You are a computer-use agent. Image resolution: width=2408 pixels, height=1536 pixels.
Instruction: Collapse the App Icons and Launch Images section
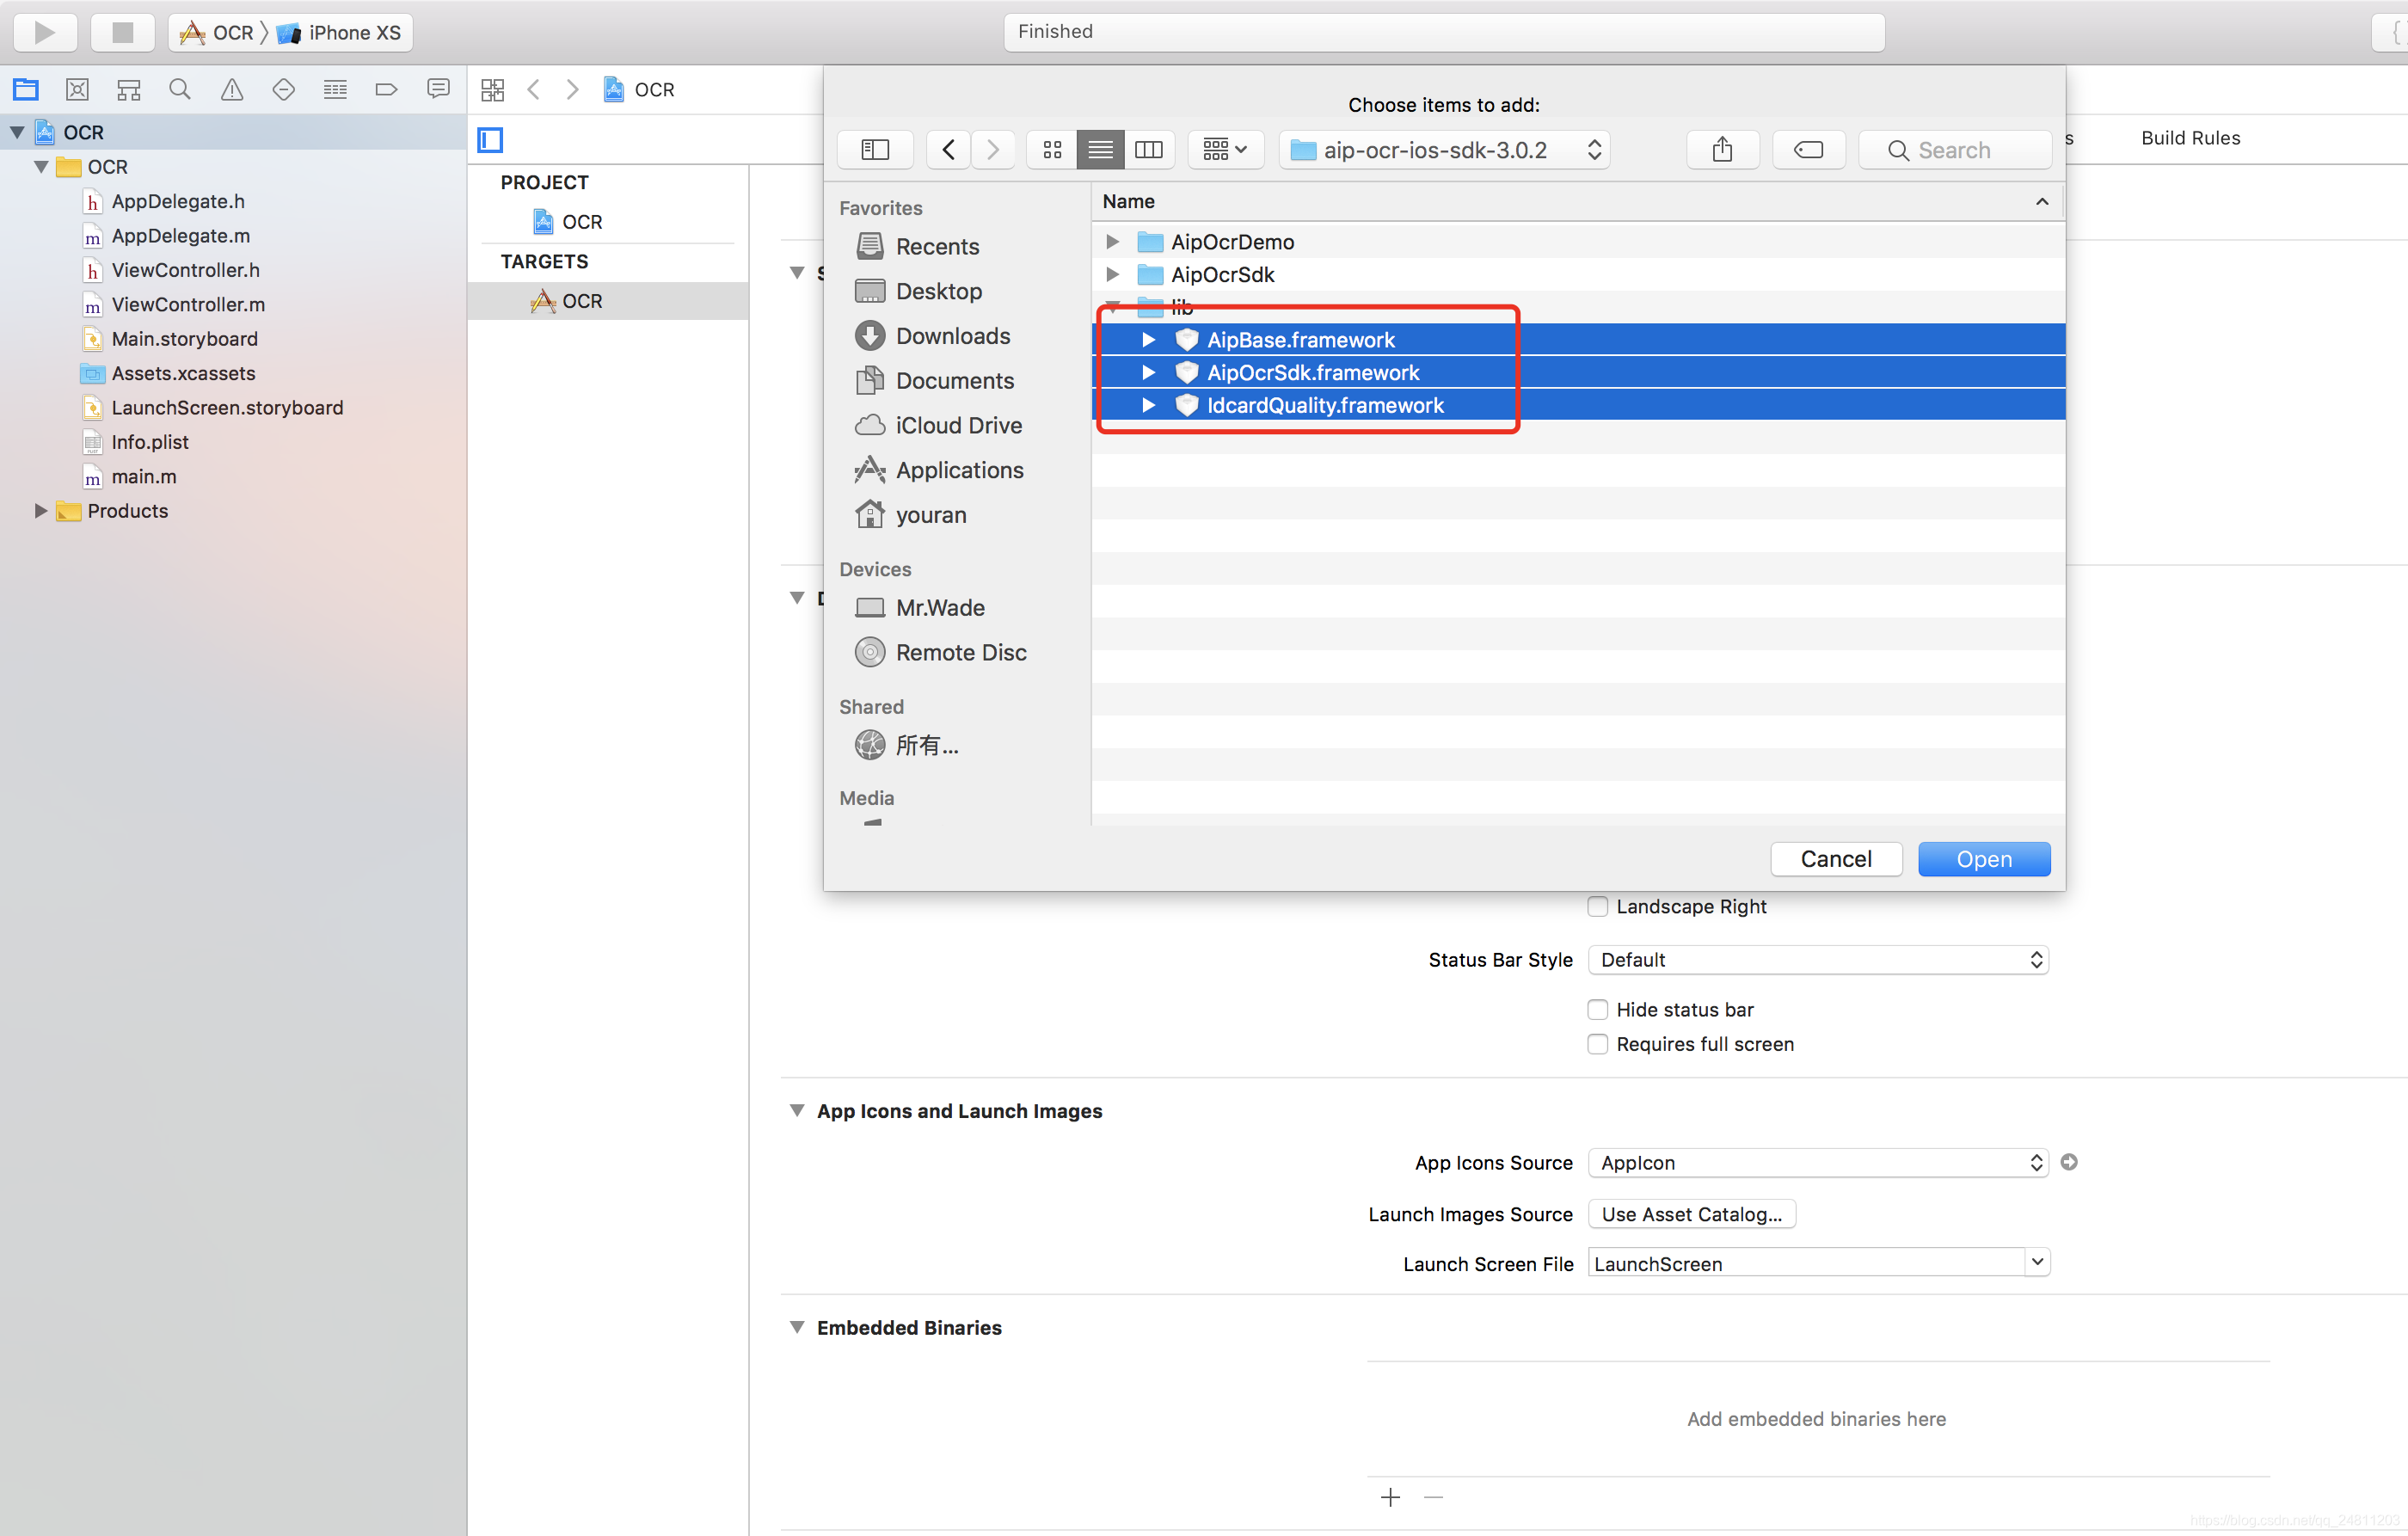pyautogui.click(x=797, y=1111)
